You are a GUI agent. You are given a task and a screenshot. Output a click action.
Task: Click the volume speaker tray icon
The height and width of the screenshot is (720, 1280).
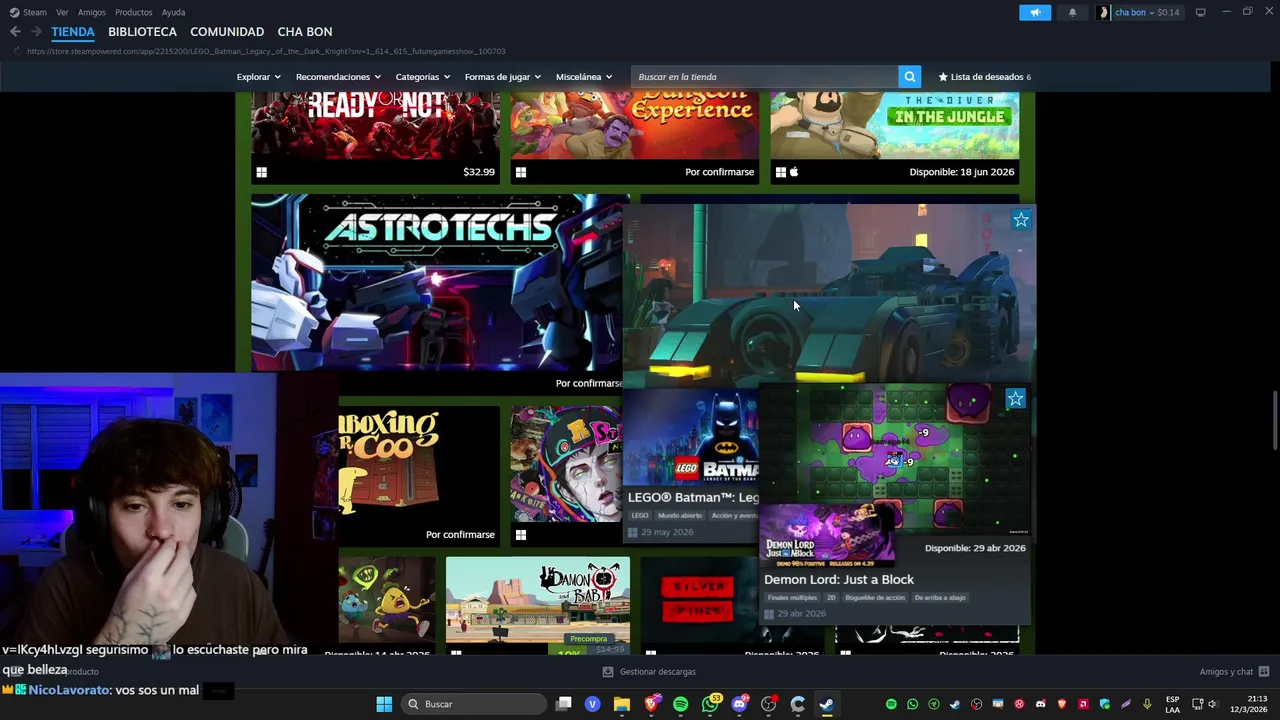[x=1212, y=704]
